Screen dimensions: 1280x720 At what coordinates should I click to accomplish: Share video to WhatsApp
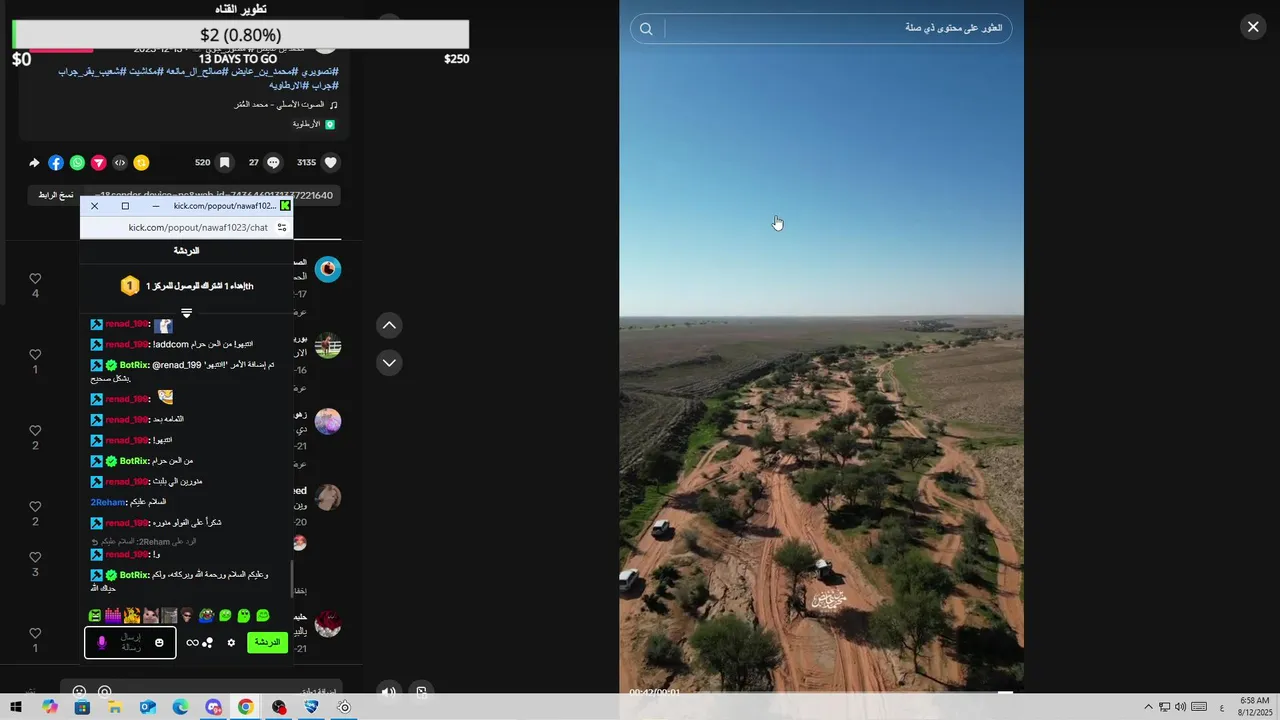point(77,162)
